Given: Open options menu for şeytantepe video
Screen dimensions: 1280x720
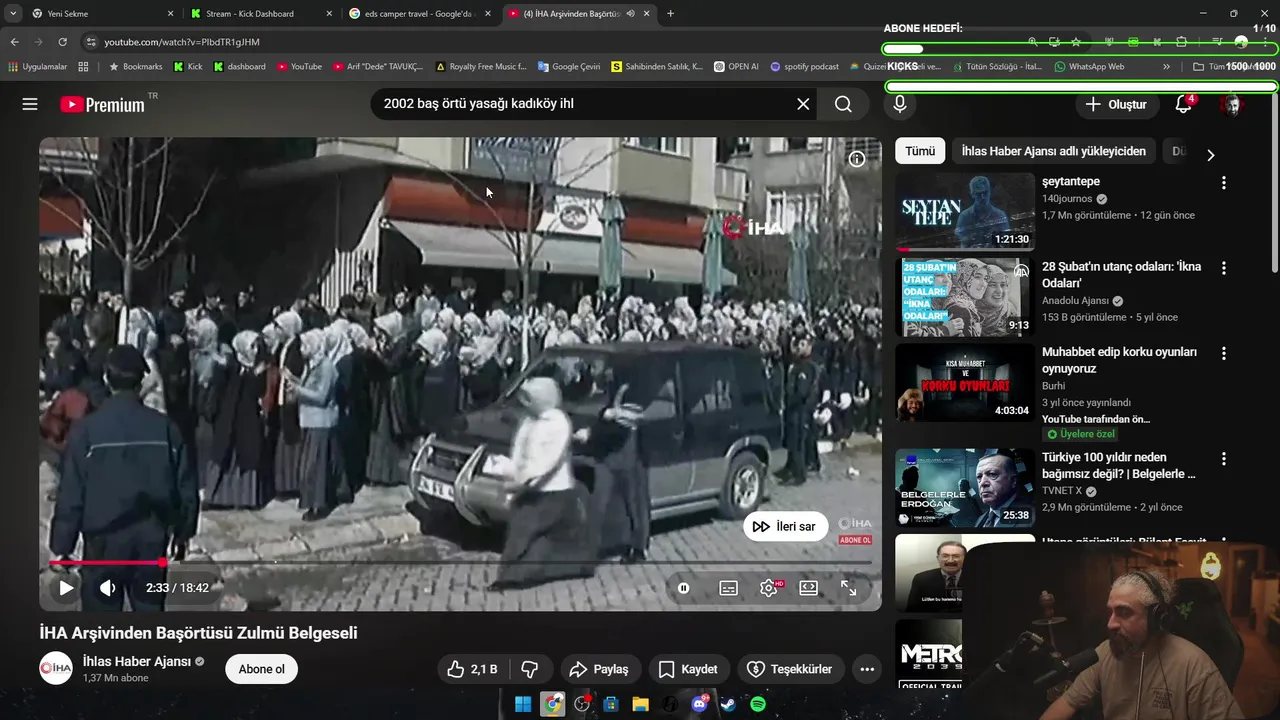Looking at the screenshot, I should point(1223,183).
